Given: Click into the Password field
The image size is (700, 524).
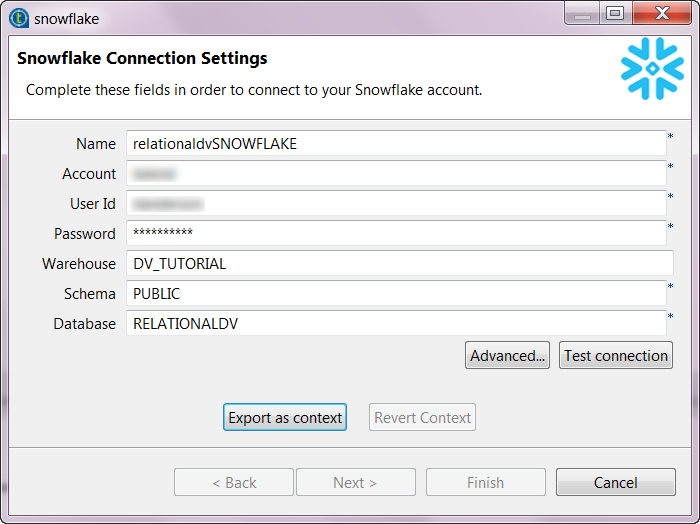Looking at the screenshot, I should 396,234.
